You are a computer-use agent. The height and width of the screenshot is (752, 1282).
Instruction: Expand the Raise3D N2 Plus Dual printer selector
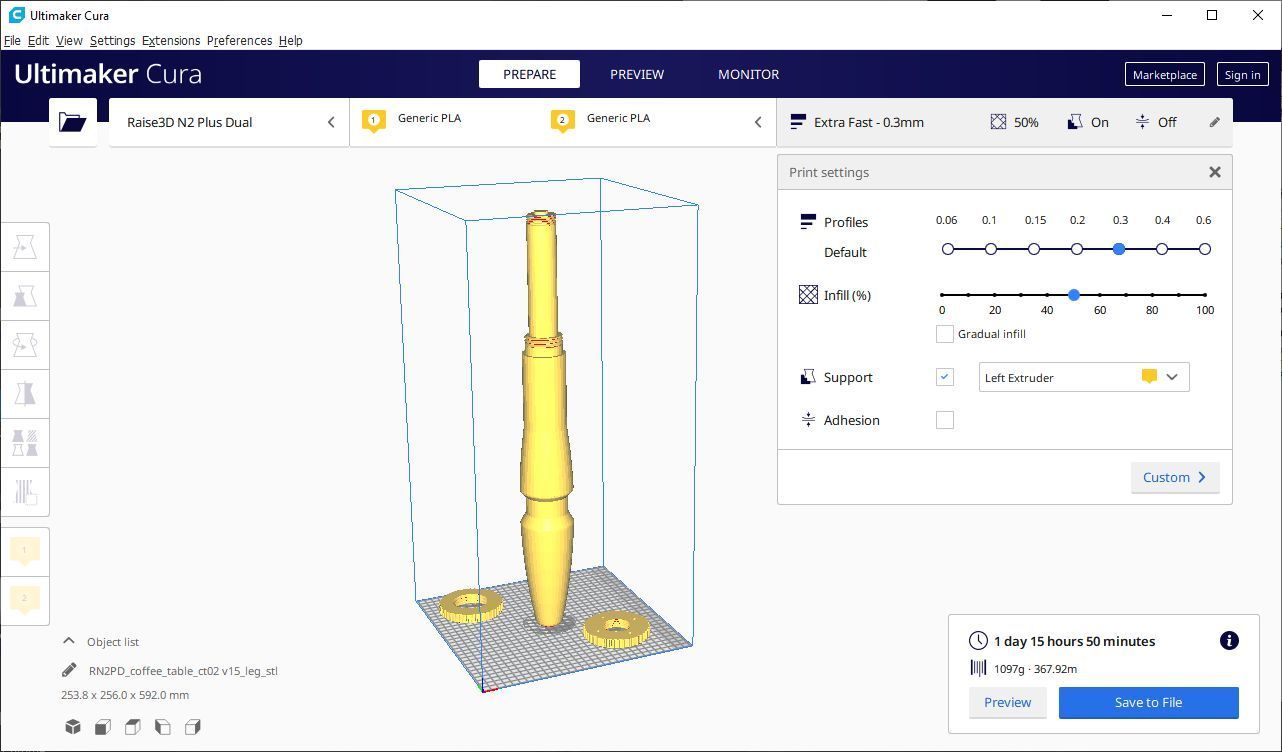(229, 122)
